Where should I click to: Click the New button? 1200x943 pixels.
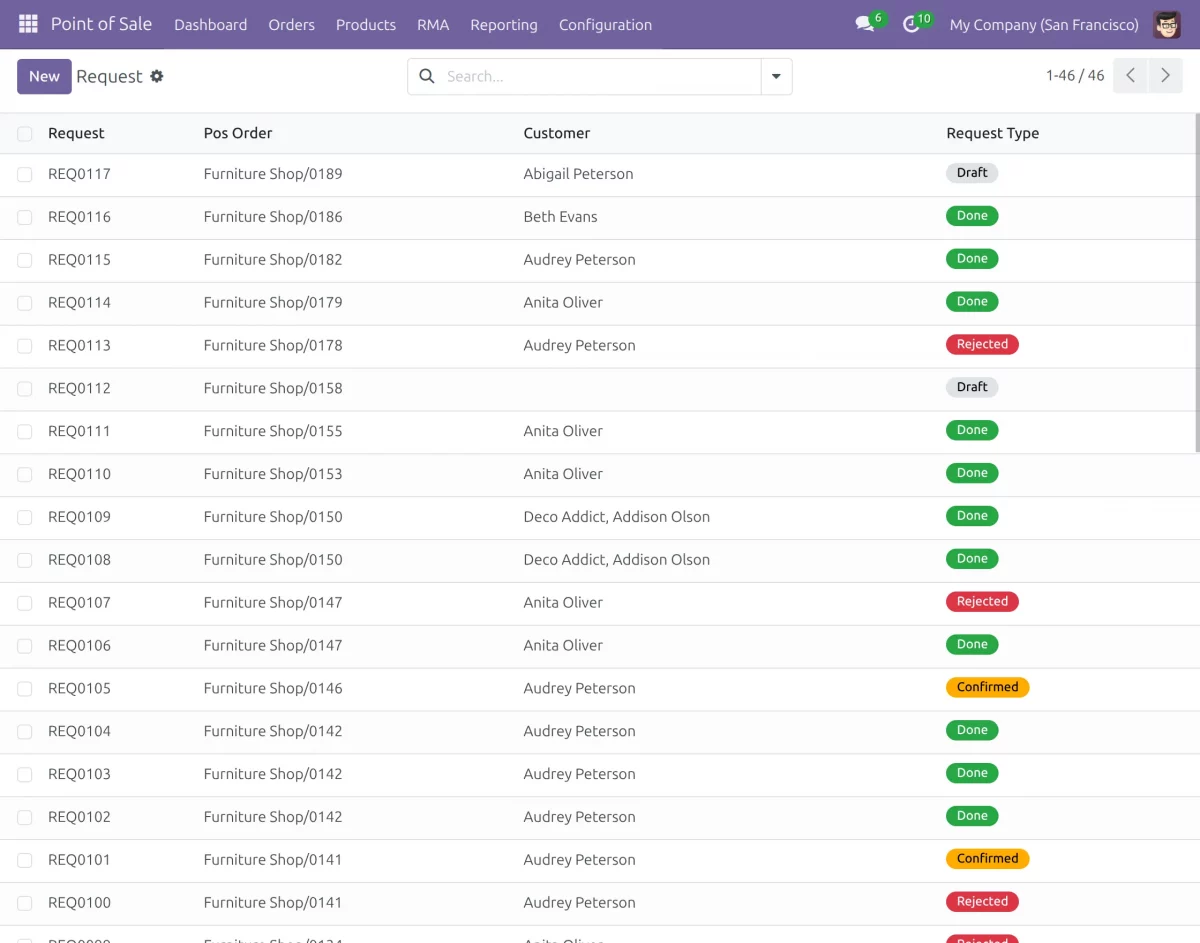[x=44, y=76]
